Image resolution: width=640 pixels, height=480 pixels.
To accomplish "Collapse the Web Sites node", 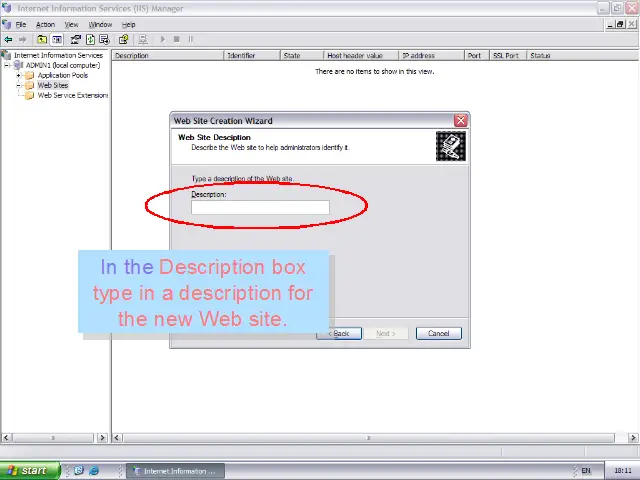I will [x=18, y=85].
